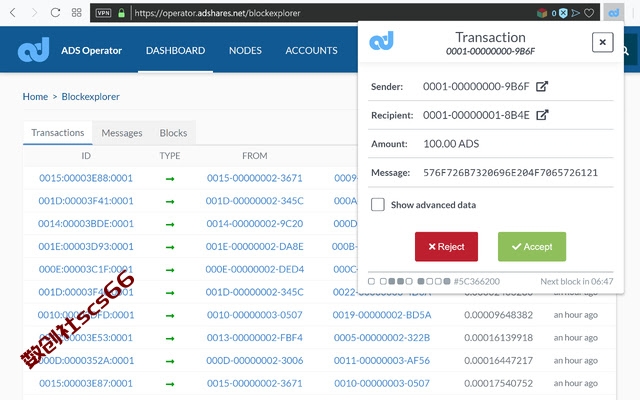Click the ADS logo in Transaction popup

click(381, 41)
